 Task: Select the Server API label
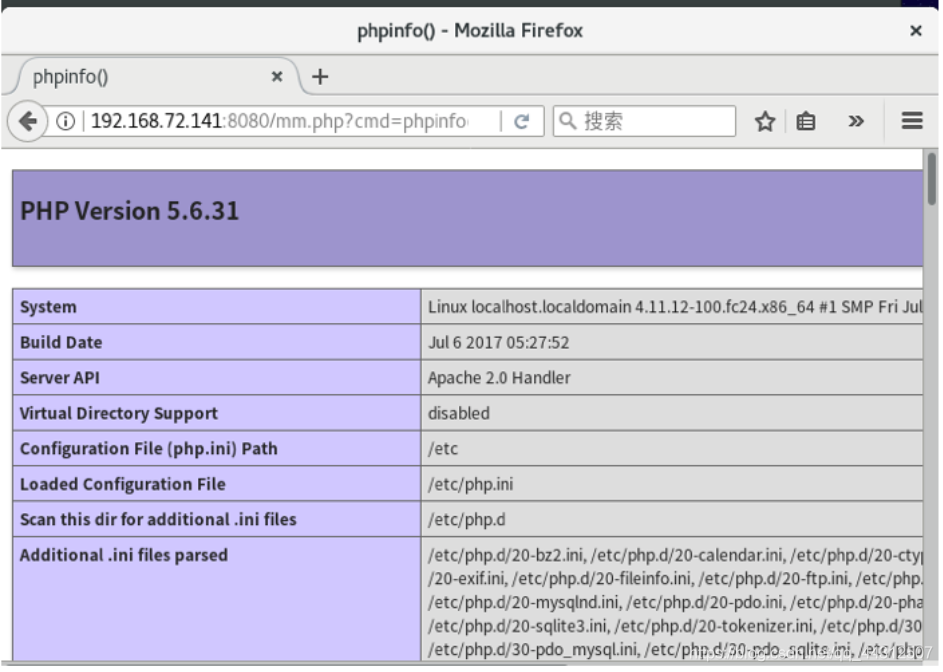click(x=60, y=378)
